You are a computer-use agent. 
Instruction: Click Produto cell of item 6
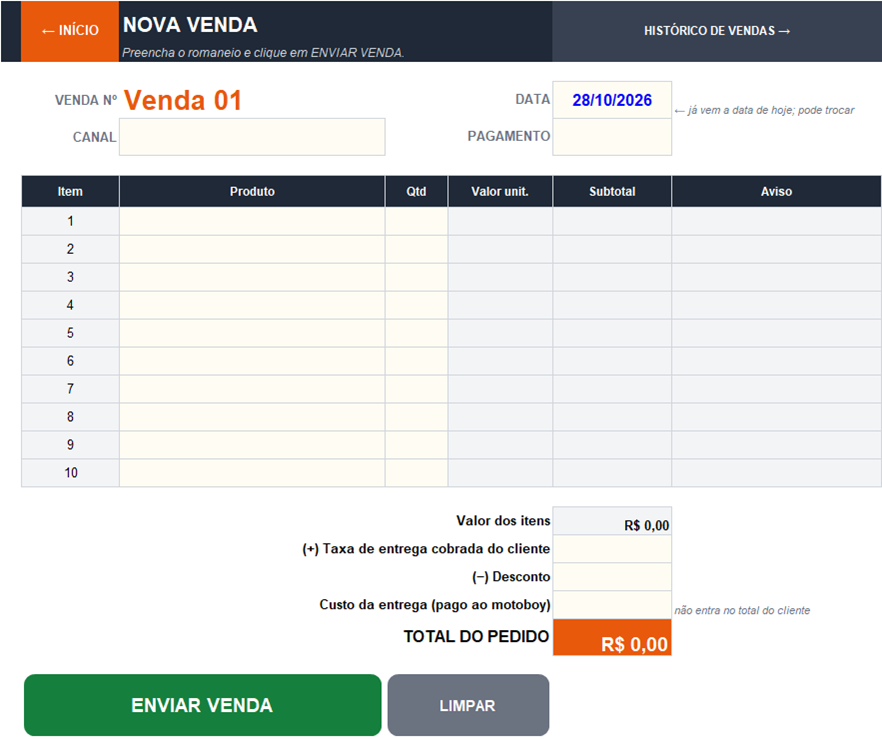(x=252, y=361)
